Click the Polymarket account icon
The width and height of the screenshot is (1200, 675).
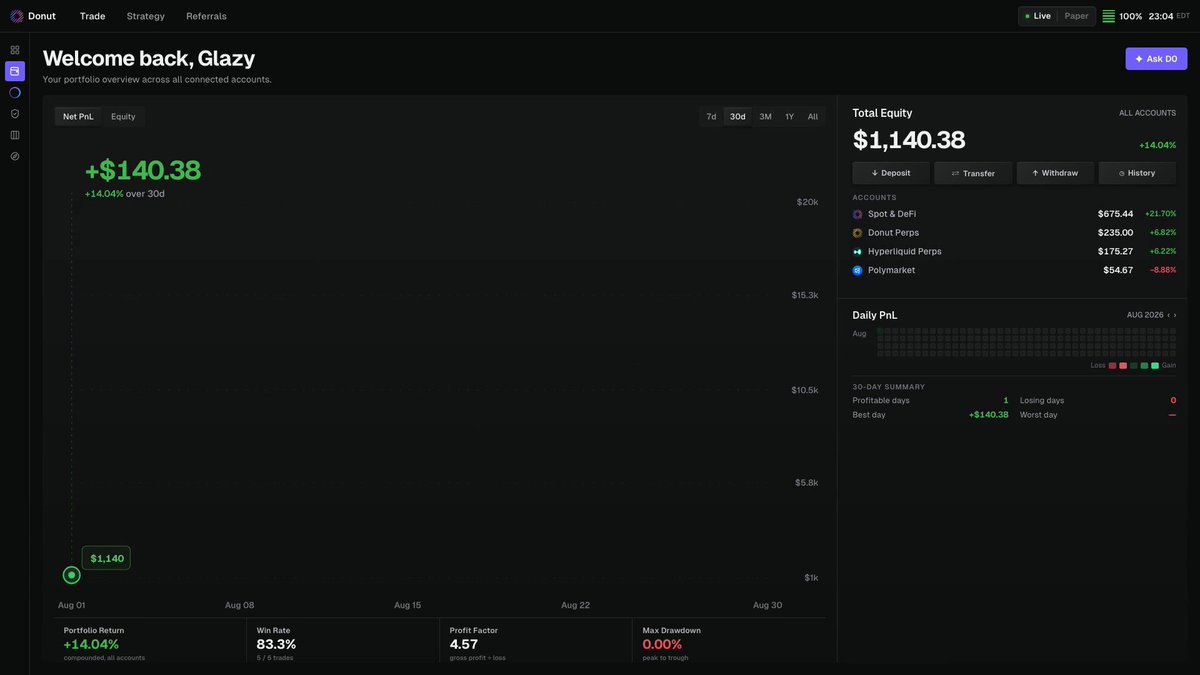coord(857,270)
